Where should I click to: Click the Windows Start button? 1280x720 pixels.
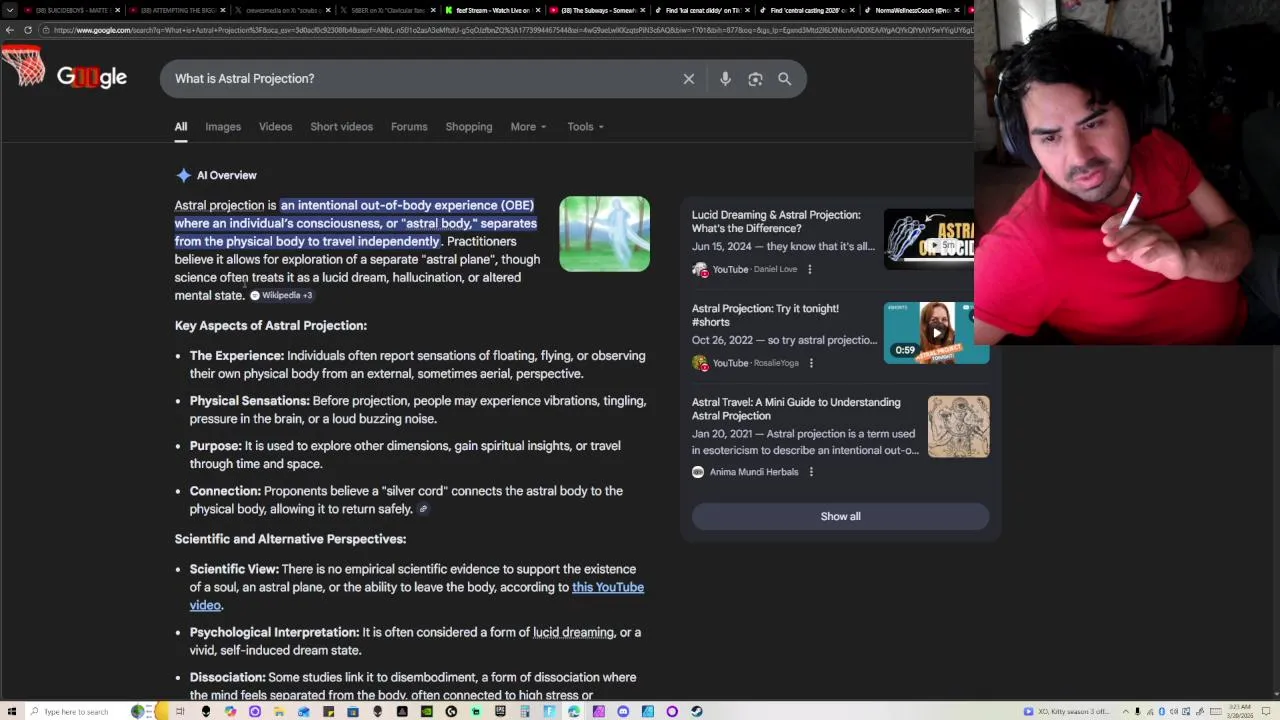click(11, 711)
